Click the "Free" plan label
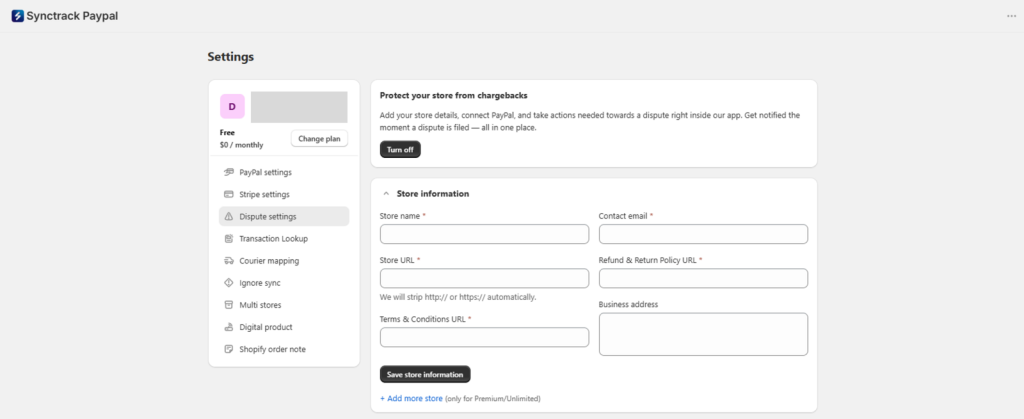 tap(227, 132)
